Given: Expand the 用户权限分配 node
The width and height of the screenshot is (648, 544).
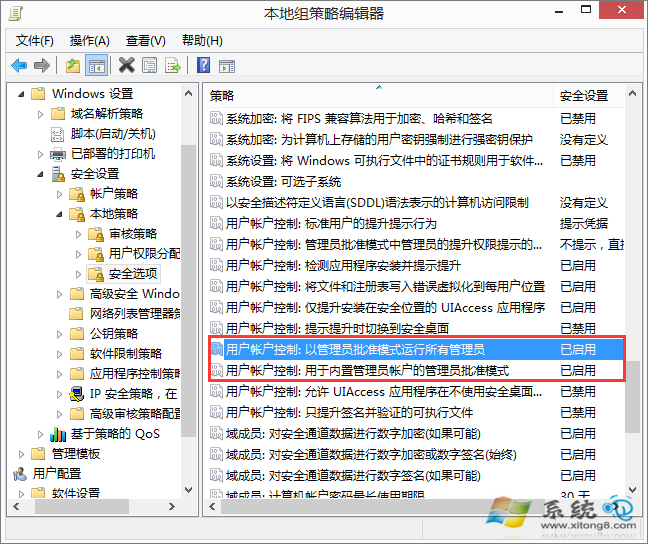Looking at the screenshot, I should coord(78,254).
